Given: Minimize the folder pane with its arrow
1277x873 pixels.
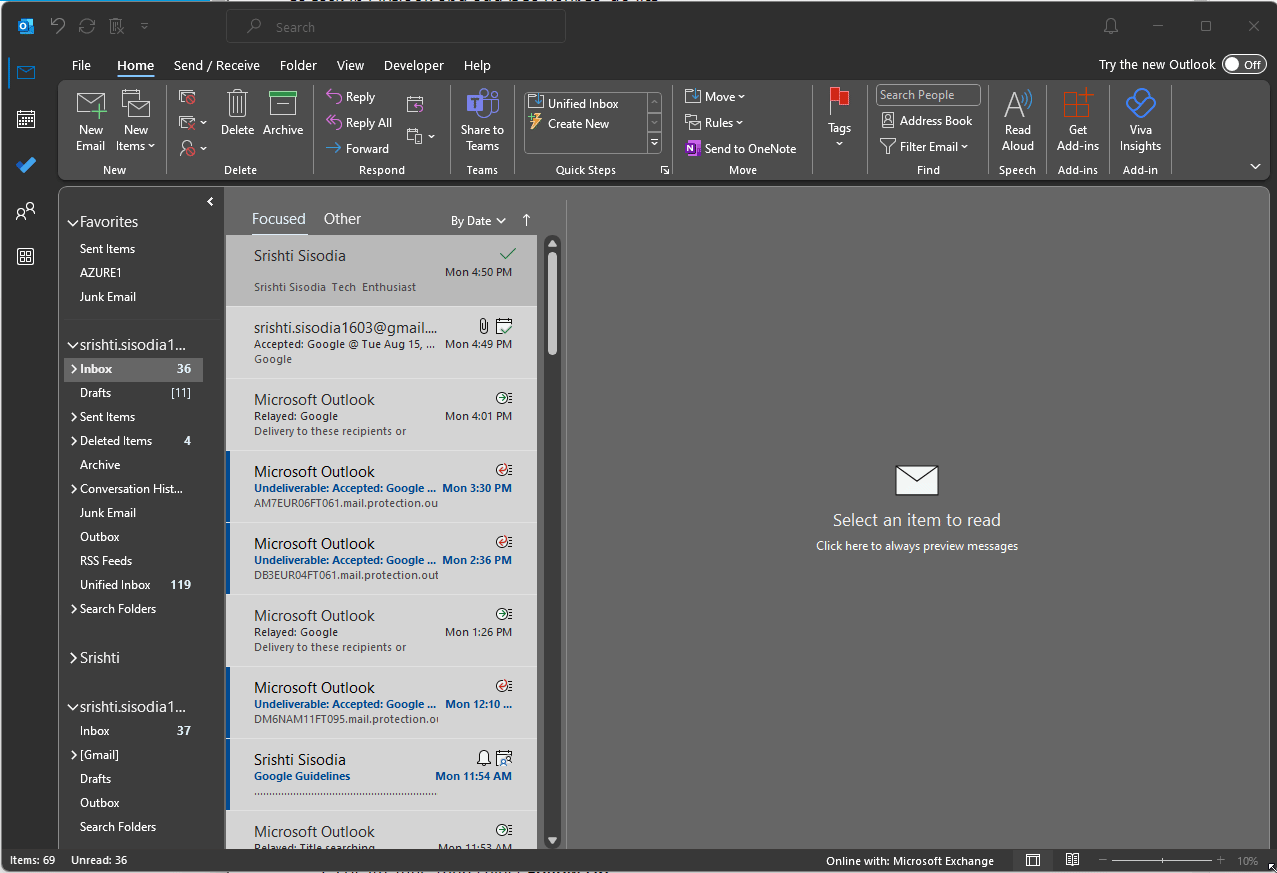Looking at the screenshot, I should 210,202.
